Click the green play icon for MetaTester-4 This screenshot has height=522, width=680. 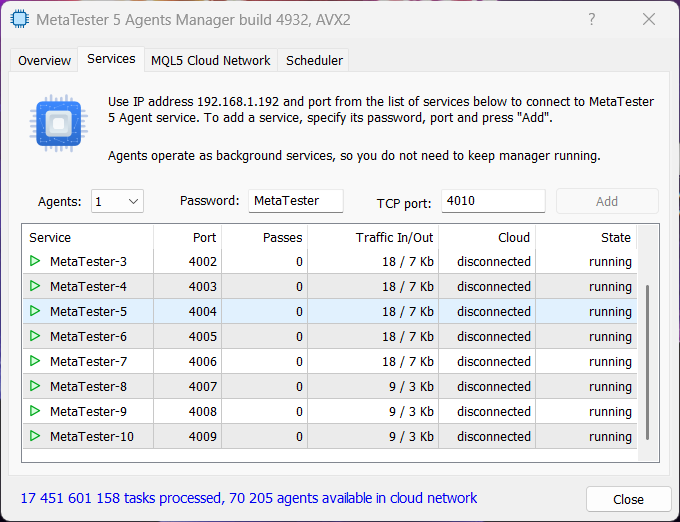pyautogui.click(x=35, y=286)
